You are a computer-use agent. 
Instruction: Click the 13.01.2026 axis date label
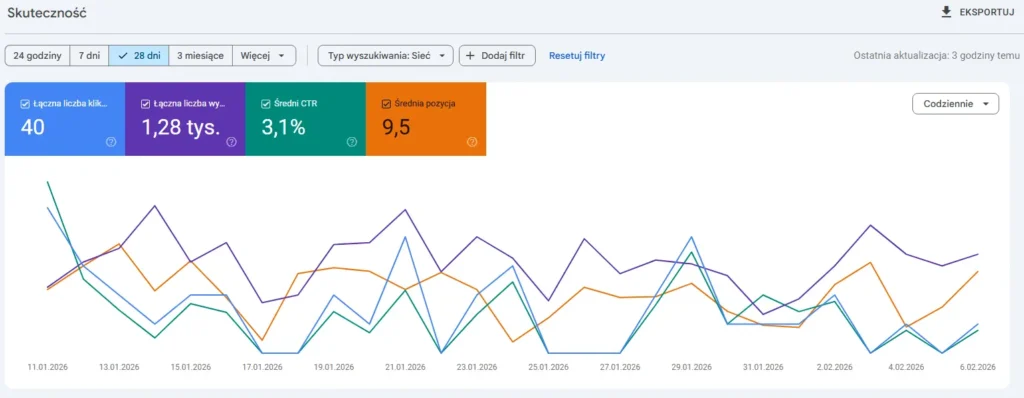point(119,367)
